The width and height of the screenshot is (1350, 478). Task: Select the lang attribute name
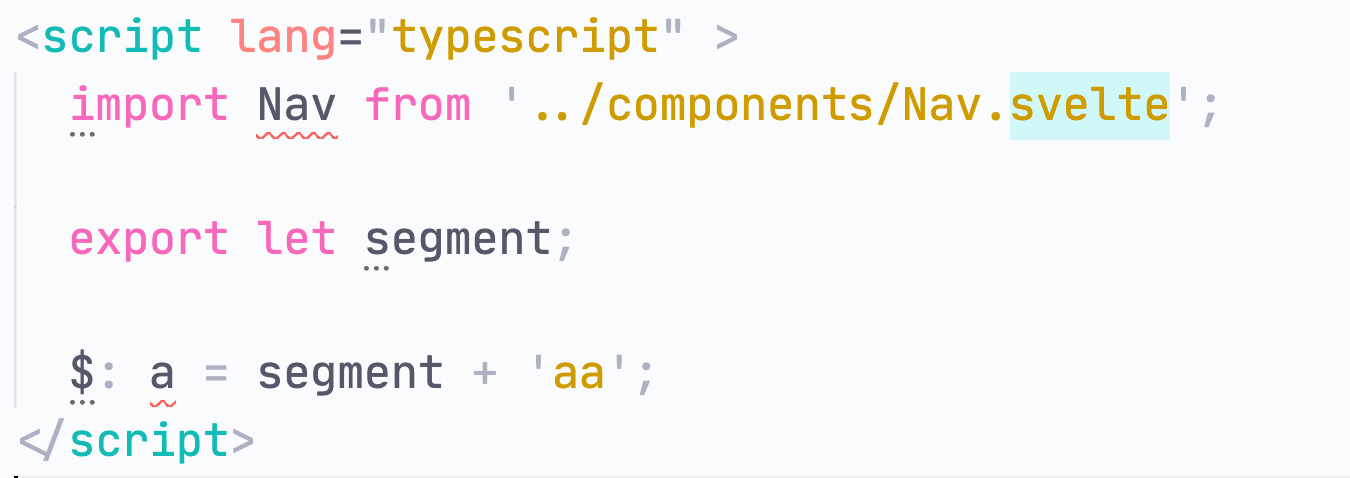(x=284, y=37)
